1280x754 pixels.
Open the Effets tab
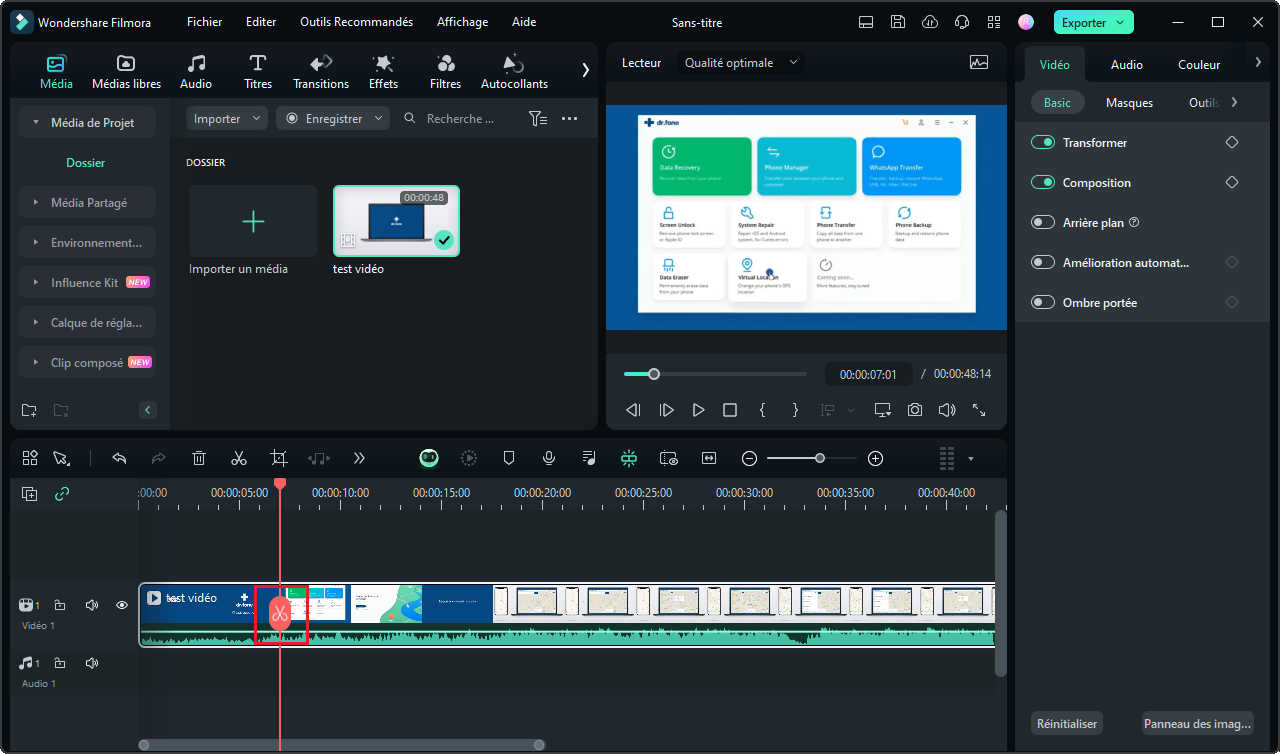383,71
